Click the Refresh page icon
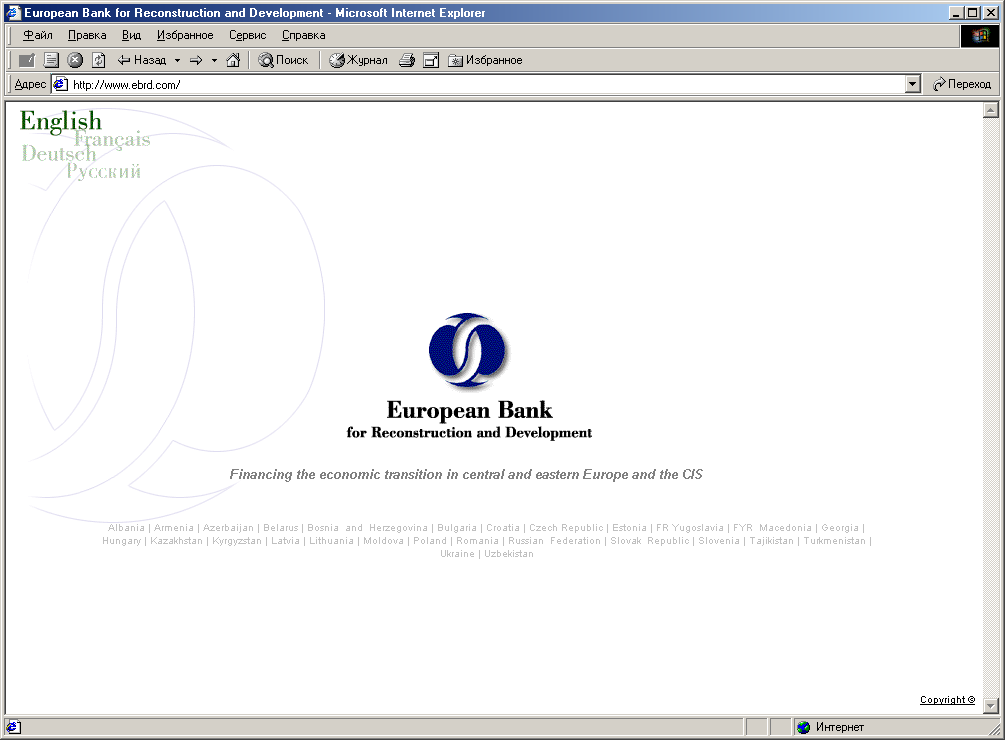This screenshot has width=1005, height=740. [x=99, y=60]
